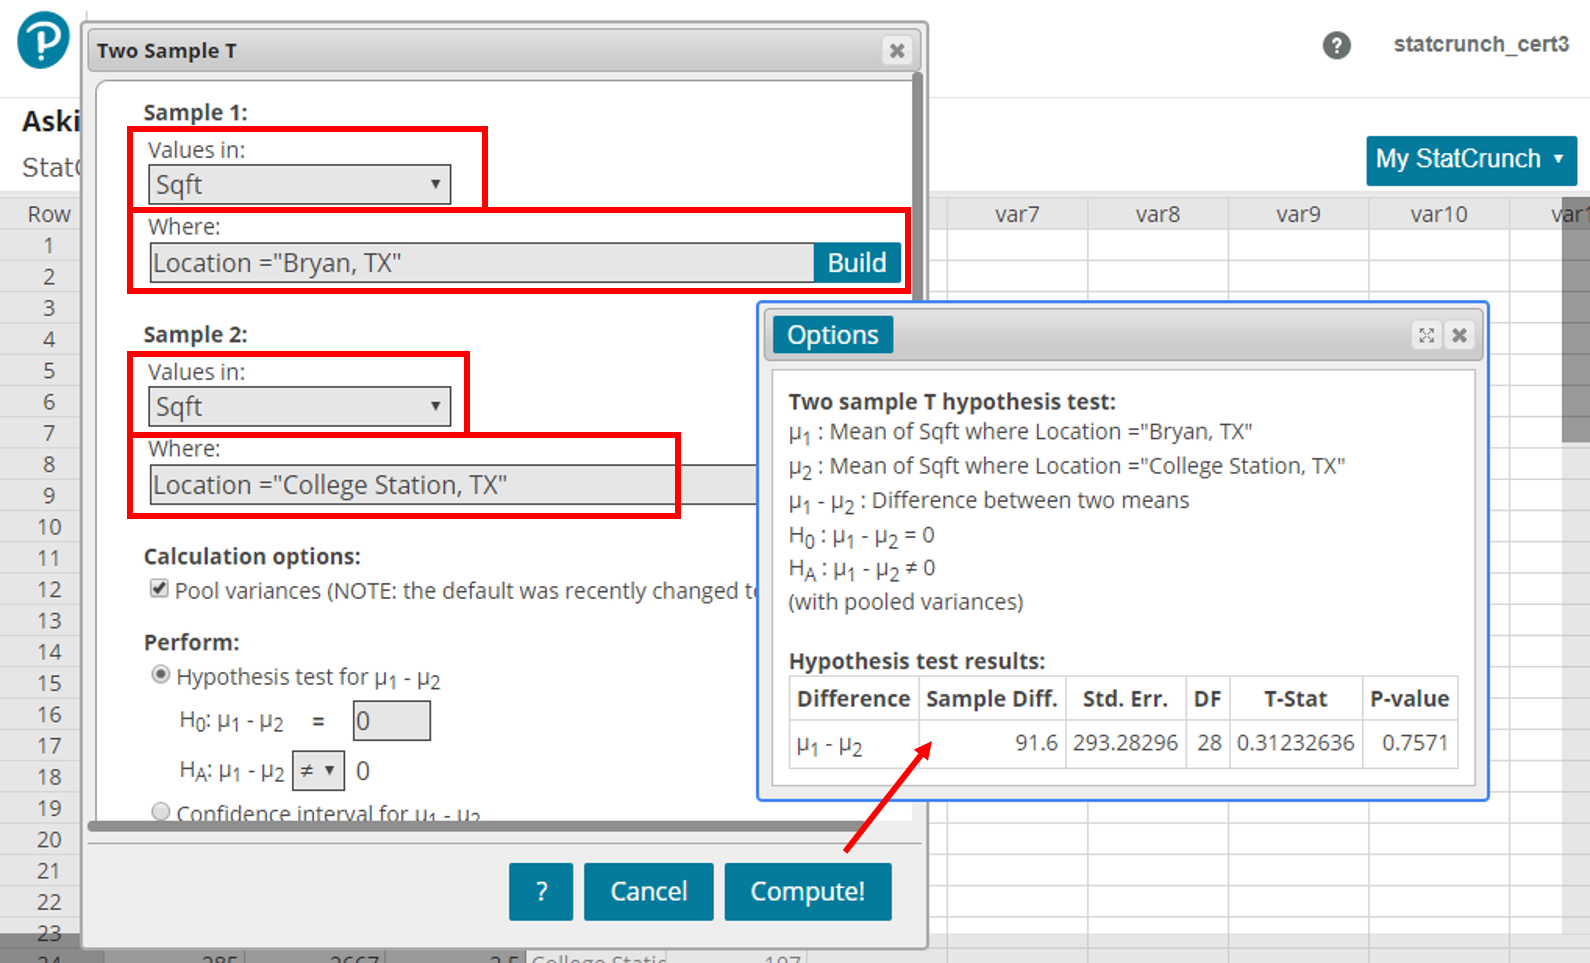1590x963 pixels.
Task: Click the vertical scrollbar of the spreadsheet
Action: tap(1575, 320)
